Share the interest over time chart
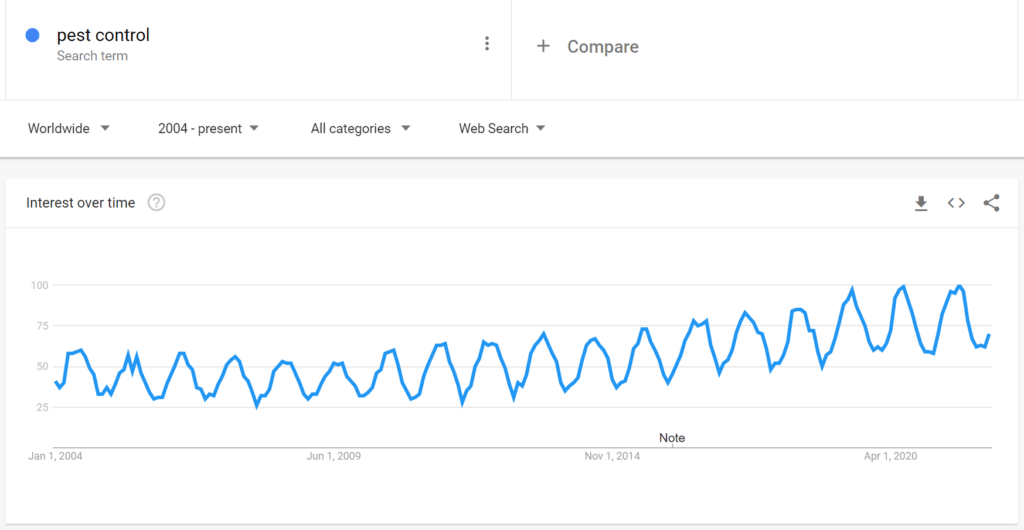Screen dimensions: 1024x530 pyautogui.click(x=991, y=203)
